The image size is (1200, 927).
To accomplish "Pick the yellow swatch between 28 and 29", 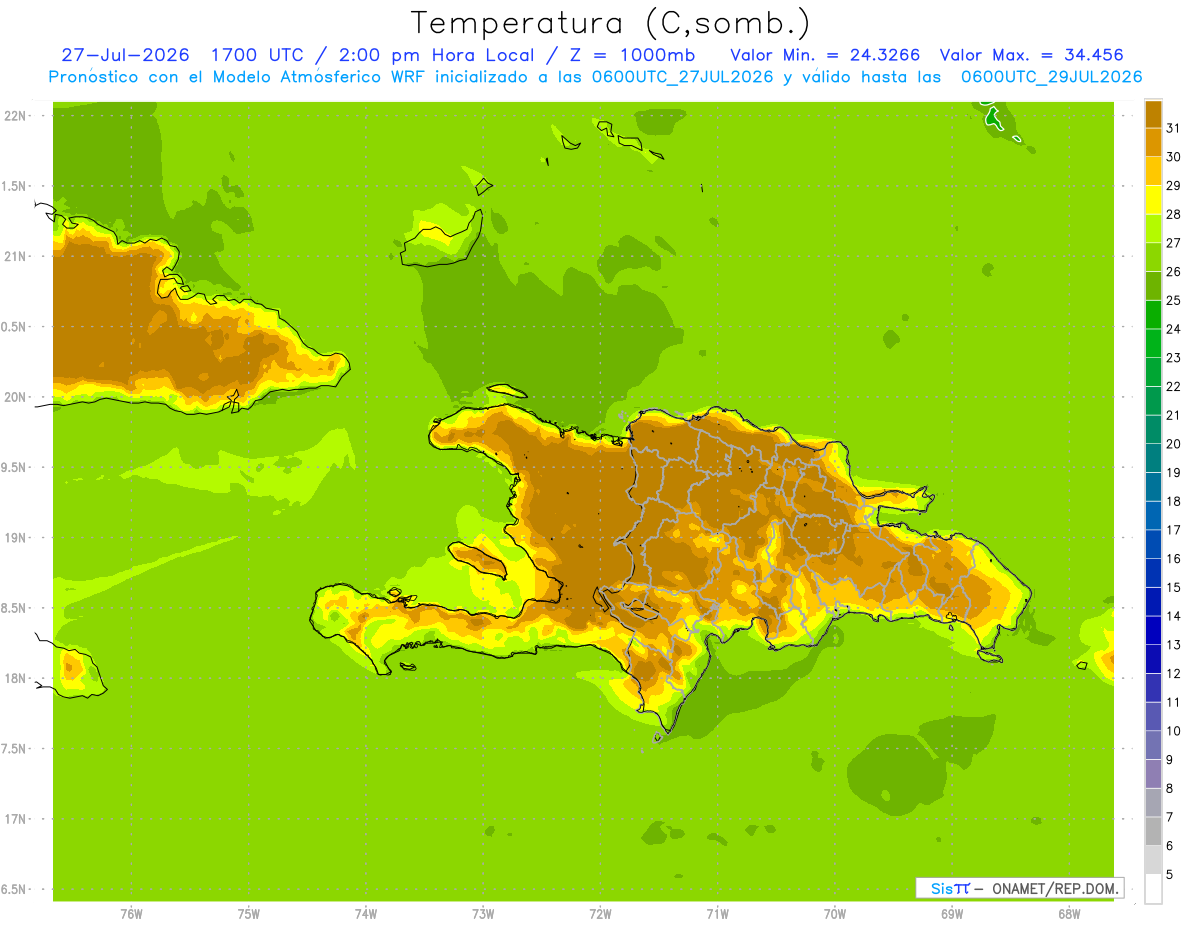I will (1153, 200).
